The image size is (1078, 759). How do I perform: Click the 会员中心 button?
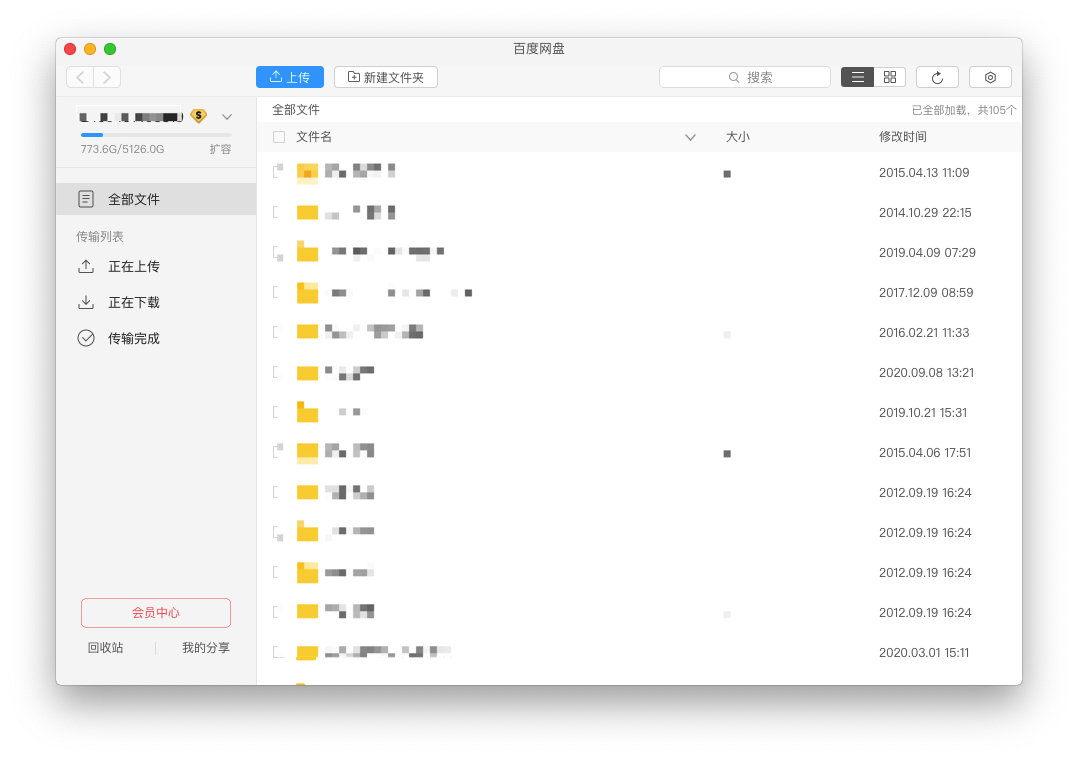[156, 613]
